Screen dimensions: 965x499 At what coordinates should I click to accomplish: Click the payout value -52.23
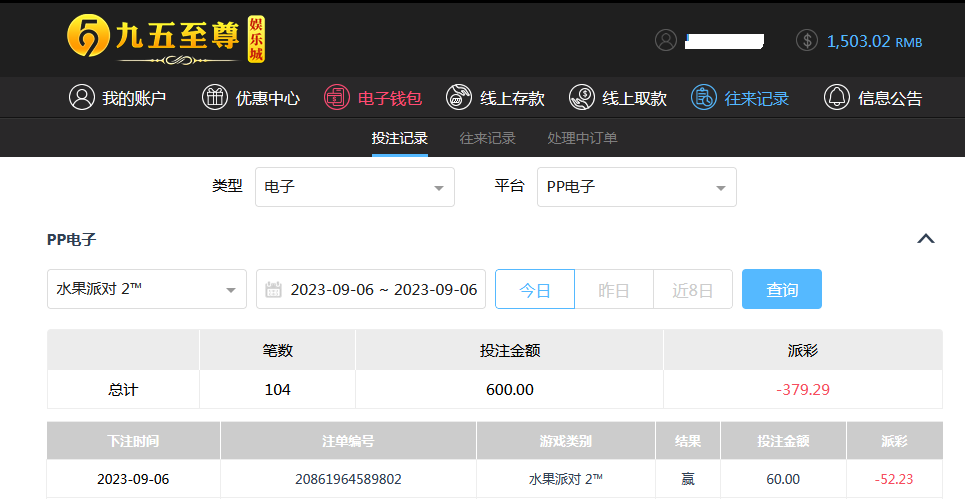tap(894, 479)
